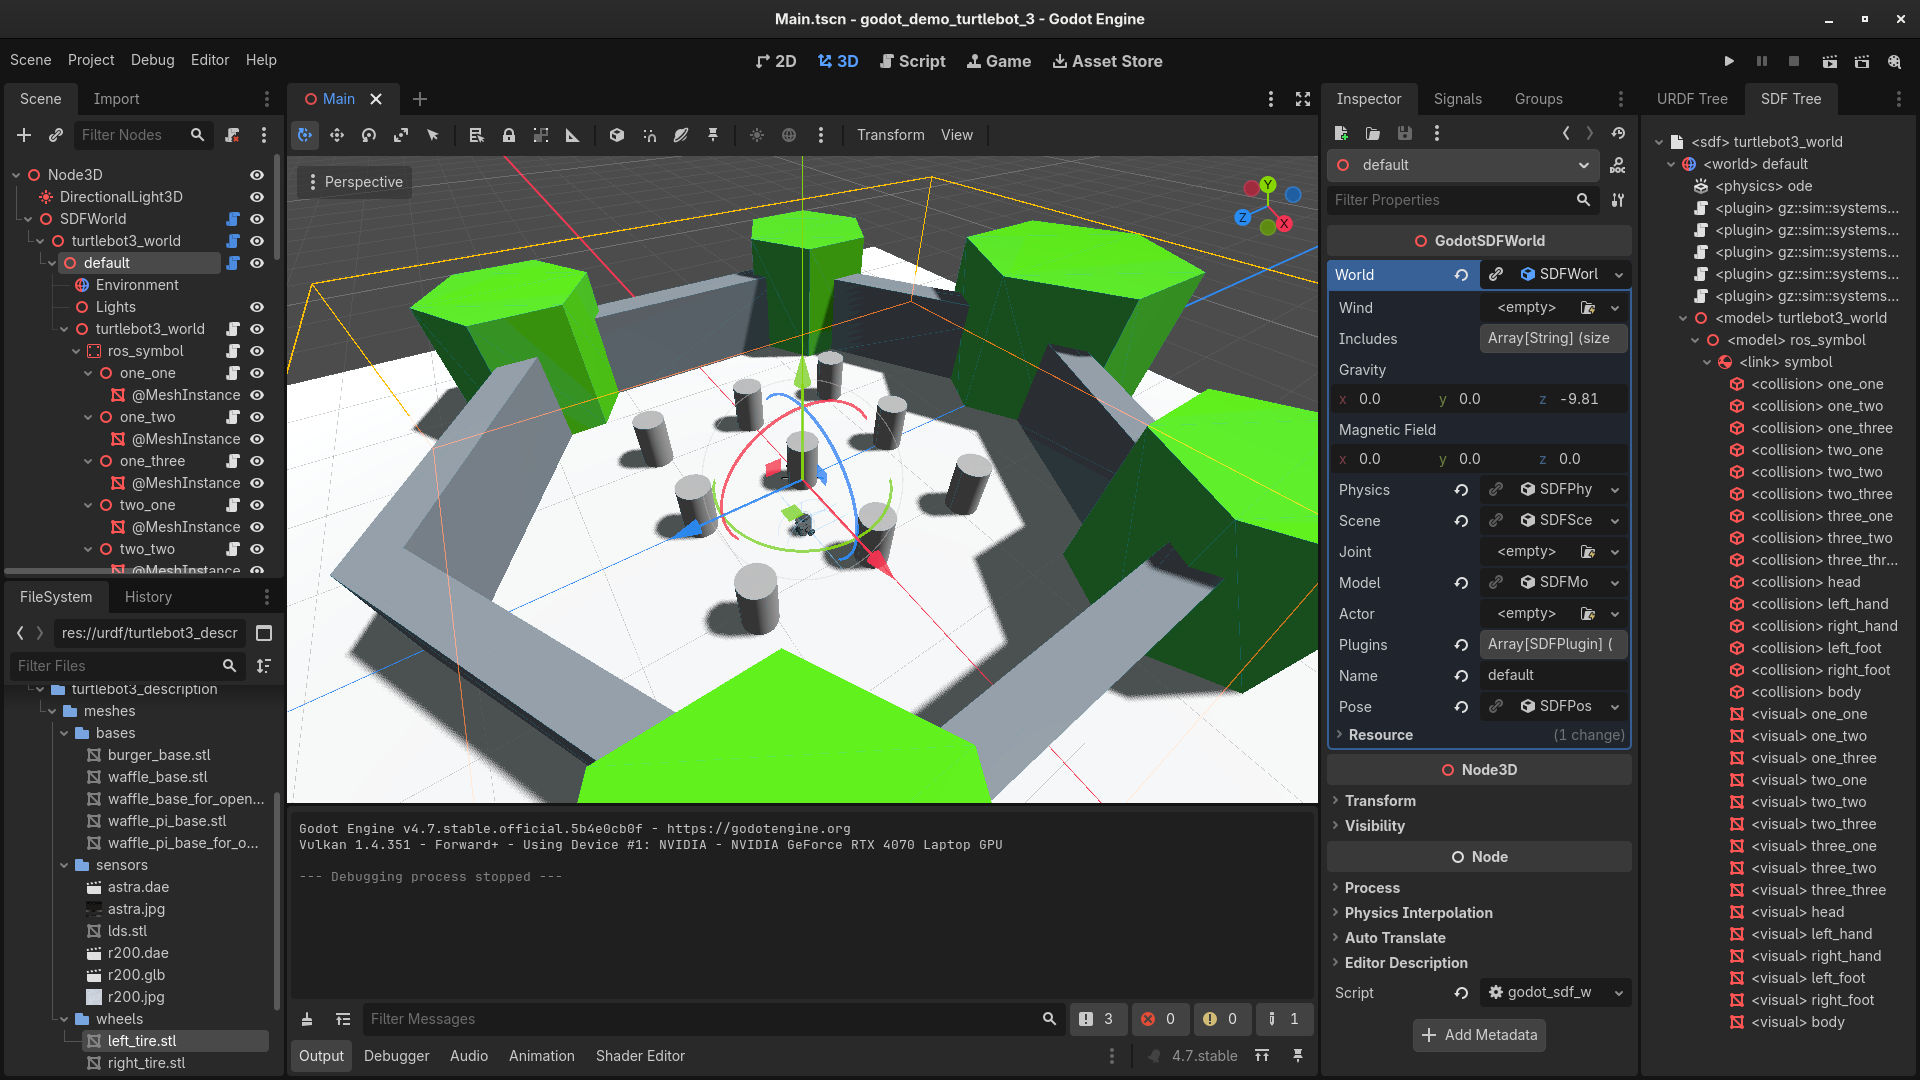
Task: Open the Inspector load resource folder icon
Action: tap(1373, 133)
